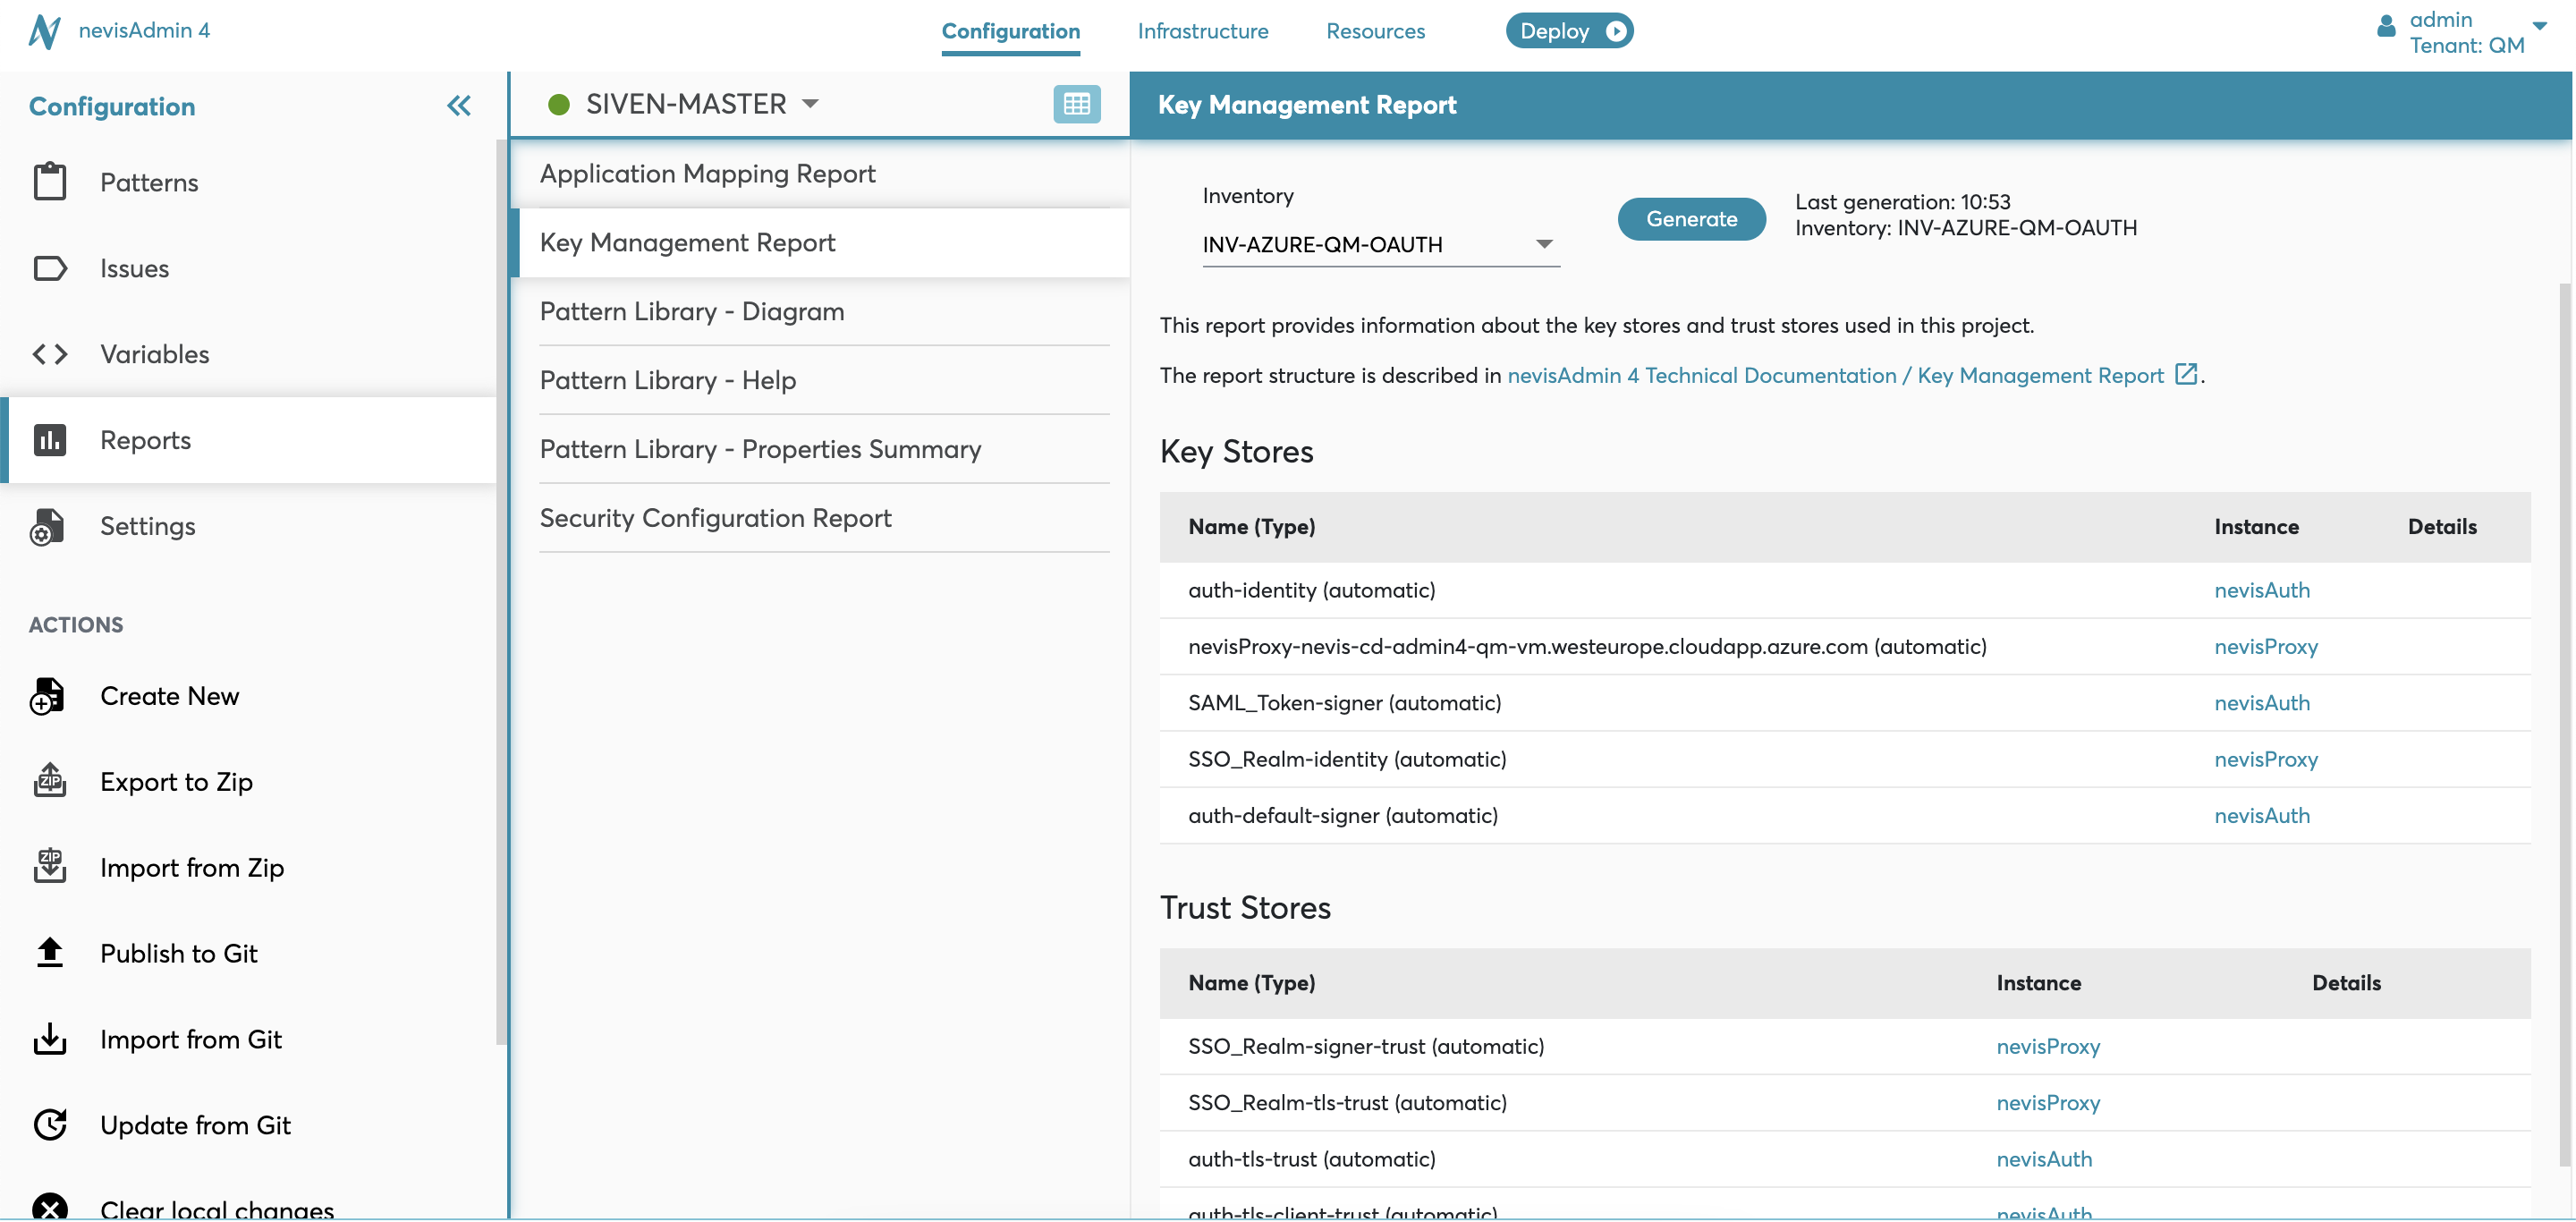Image resolution: width=2576 pixels, height=1222 pixels.
Task: Click the Import from Git icon
Action: pos(51,1038)
